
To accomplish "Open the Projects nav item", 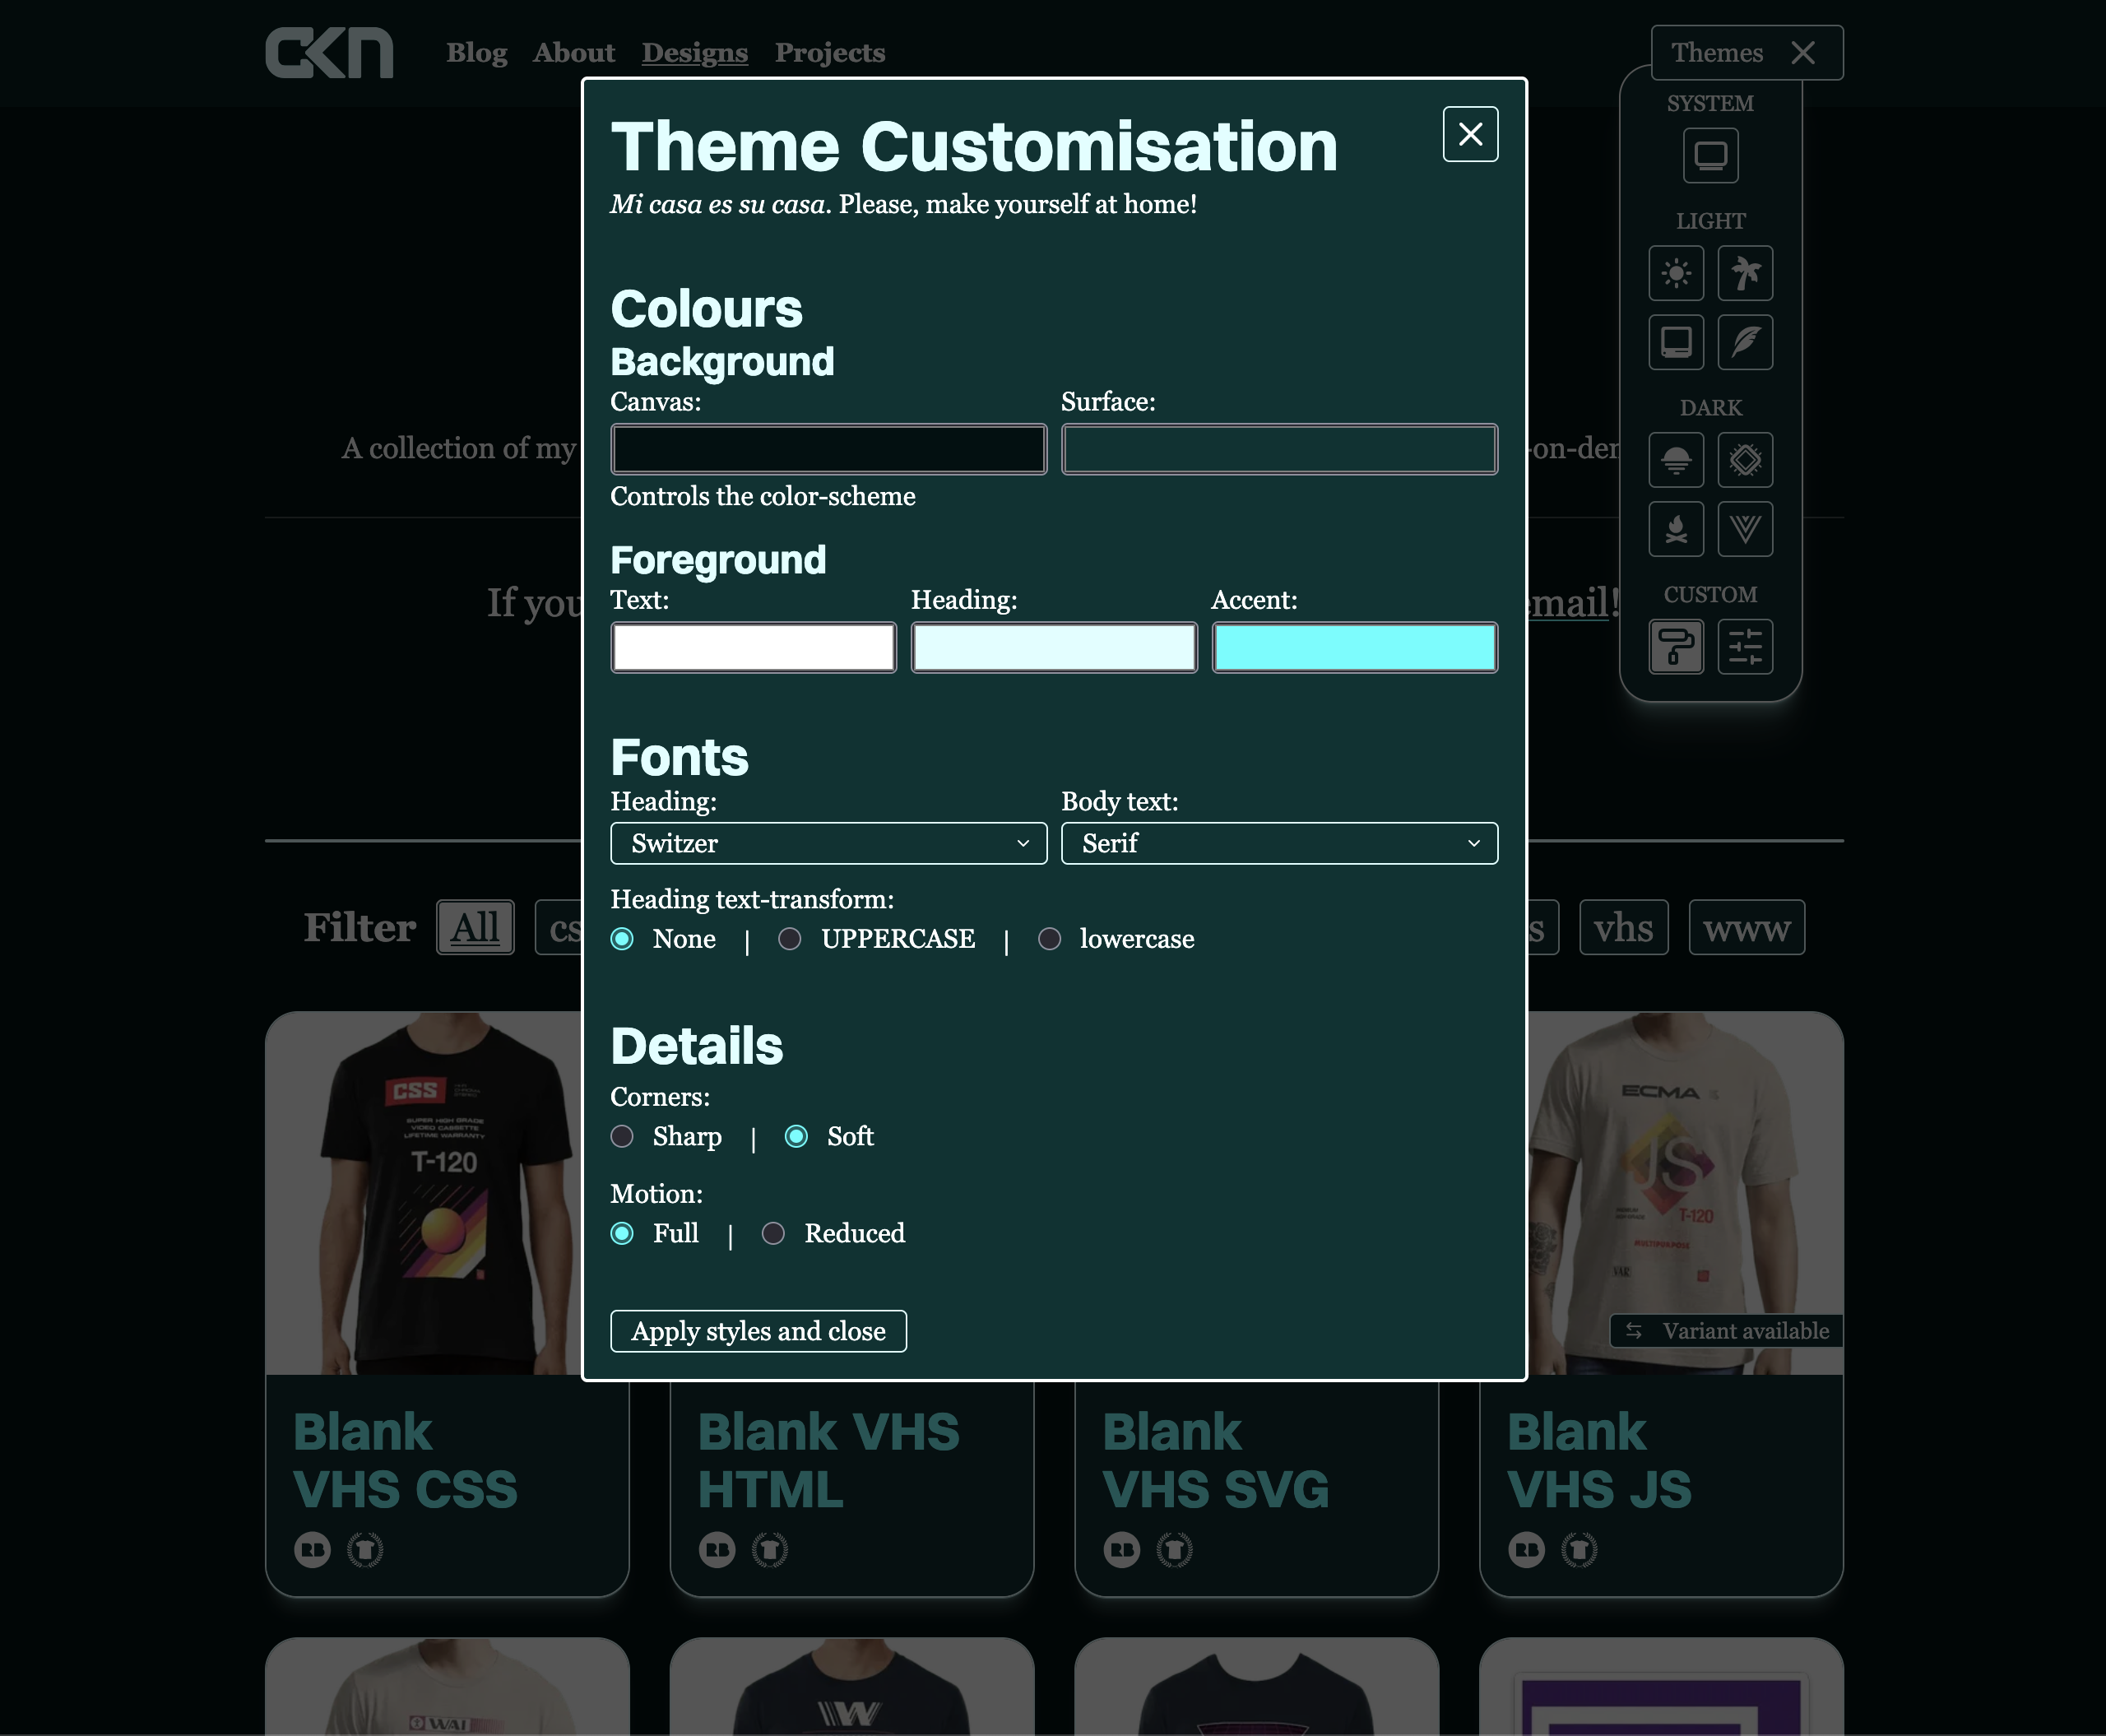I will (830, 53).
